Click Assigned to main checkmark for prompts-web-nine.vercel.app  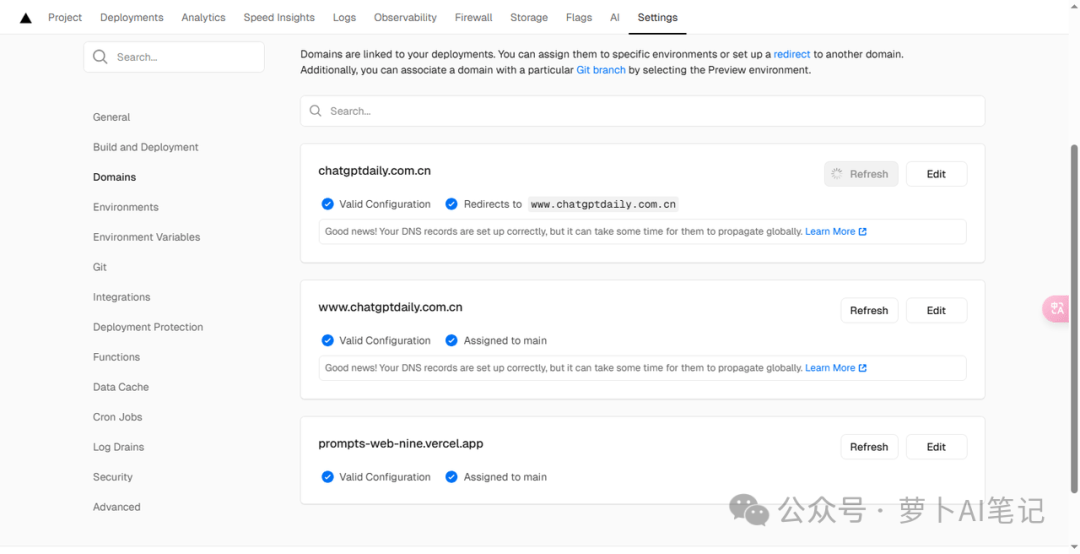point(451,477)
